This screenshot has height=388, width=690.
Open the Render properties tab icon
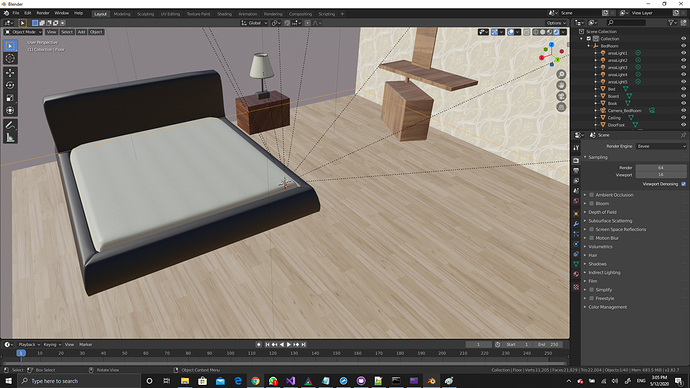click(x=576, y=161)
